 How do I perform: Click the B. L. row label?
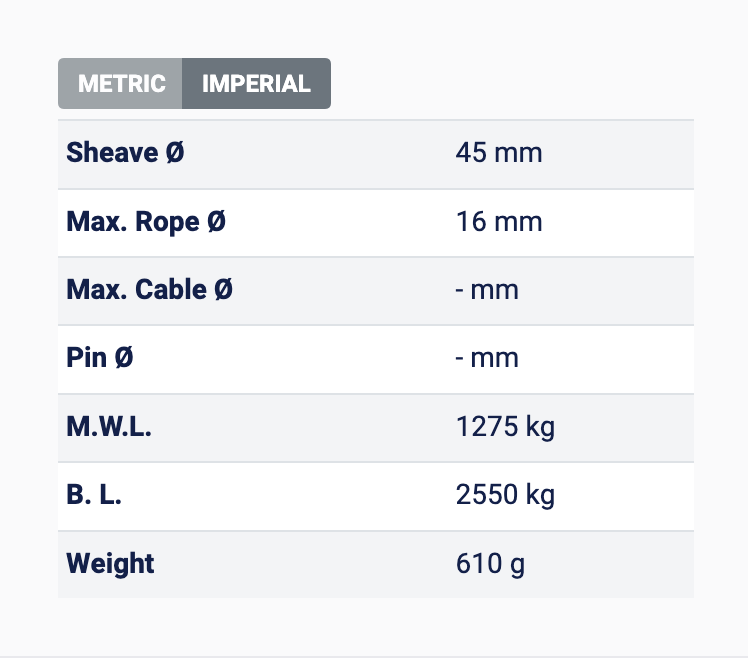click(94, 495)
